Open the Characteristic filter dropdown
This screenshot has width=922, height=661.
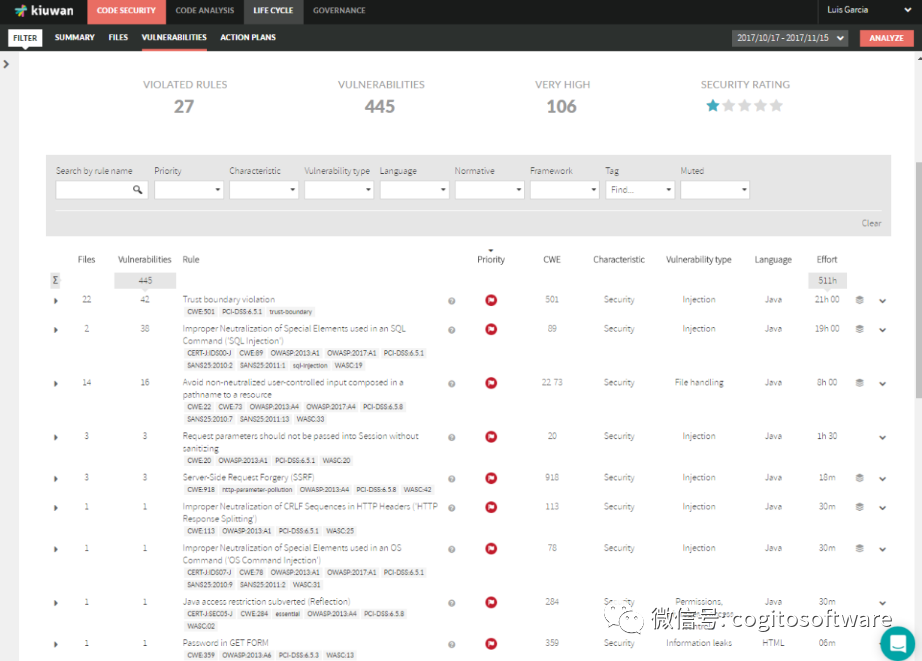264,189
